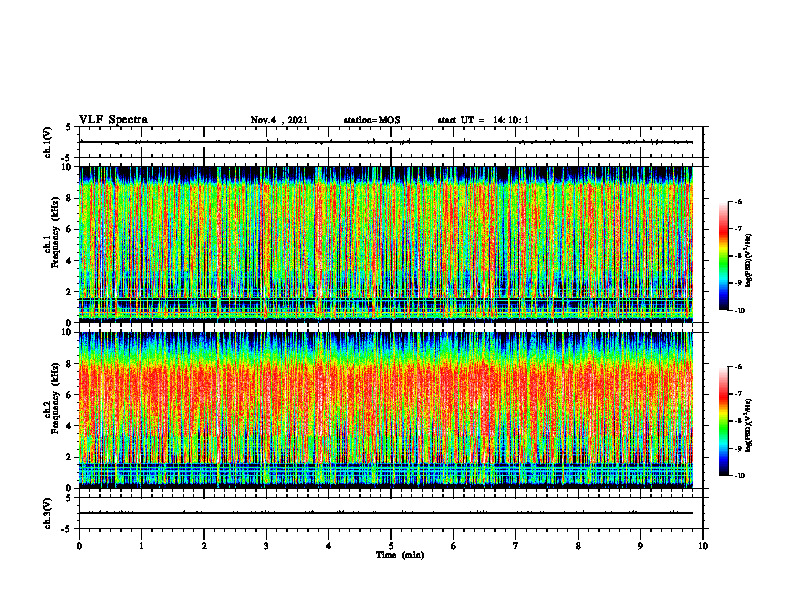The image size is (792, 612).
Task: Click the "-9" tick on ch.1 color bar
Action: (x=738, y=283)
